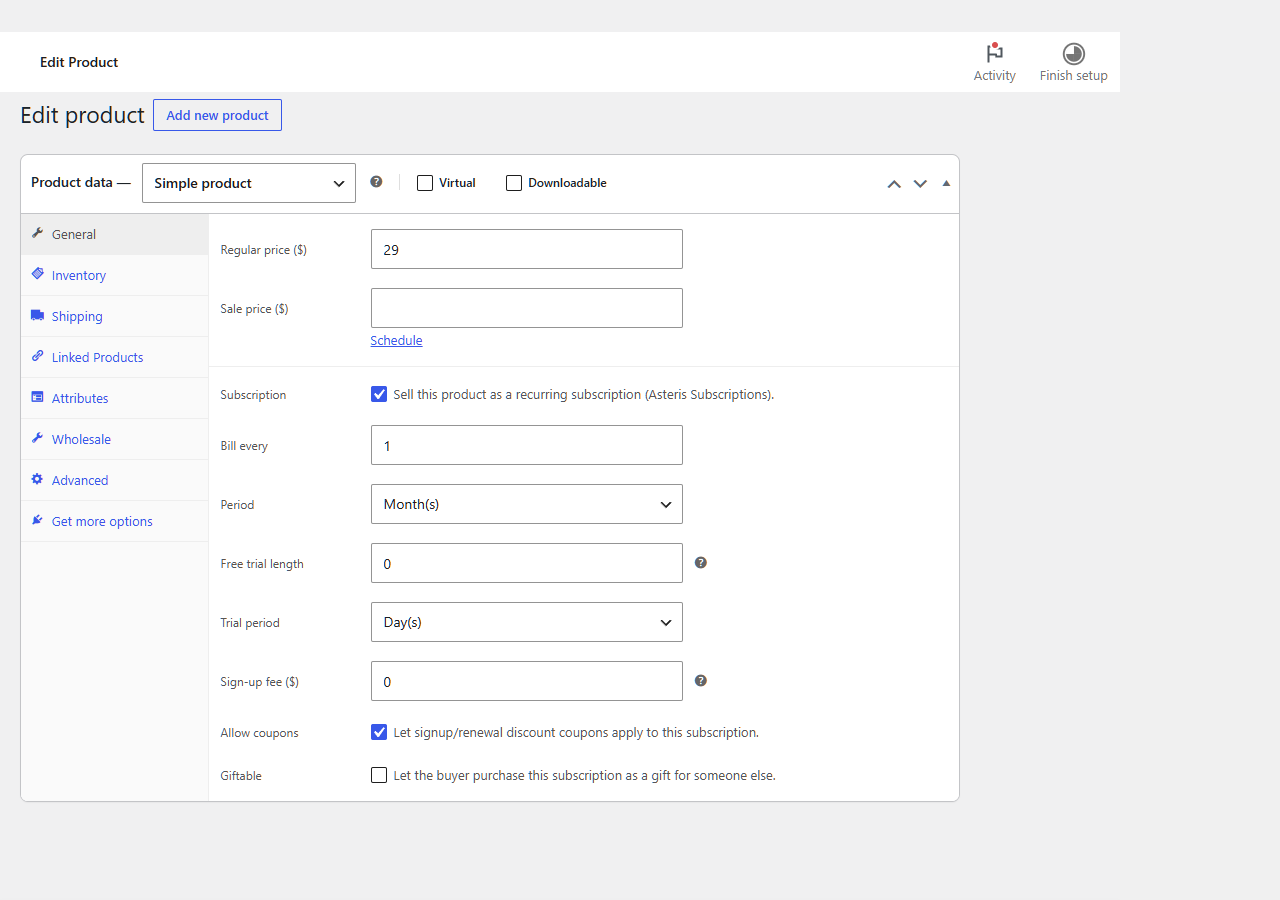Screen dimensions: 1280x900
Task: Click the Giftable field label
Action: (241, 776)
